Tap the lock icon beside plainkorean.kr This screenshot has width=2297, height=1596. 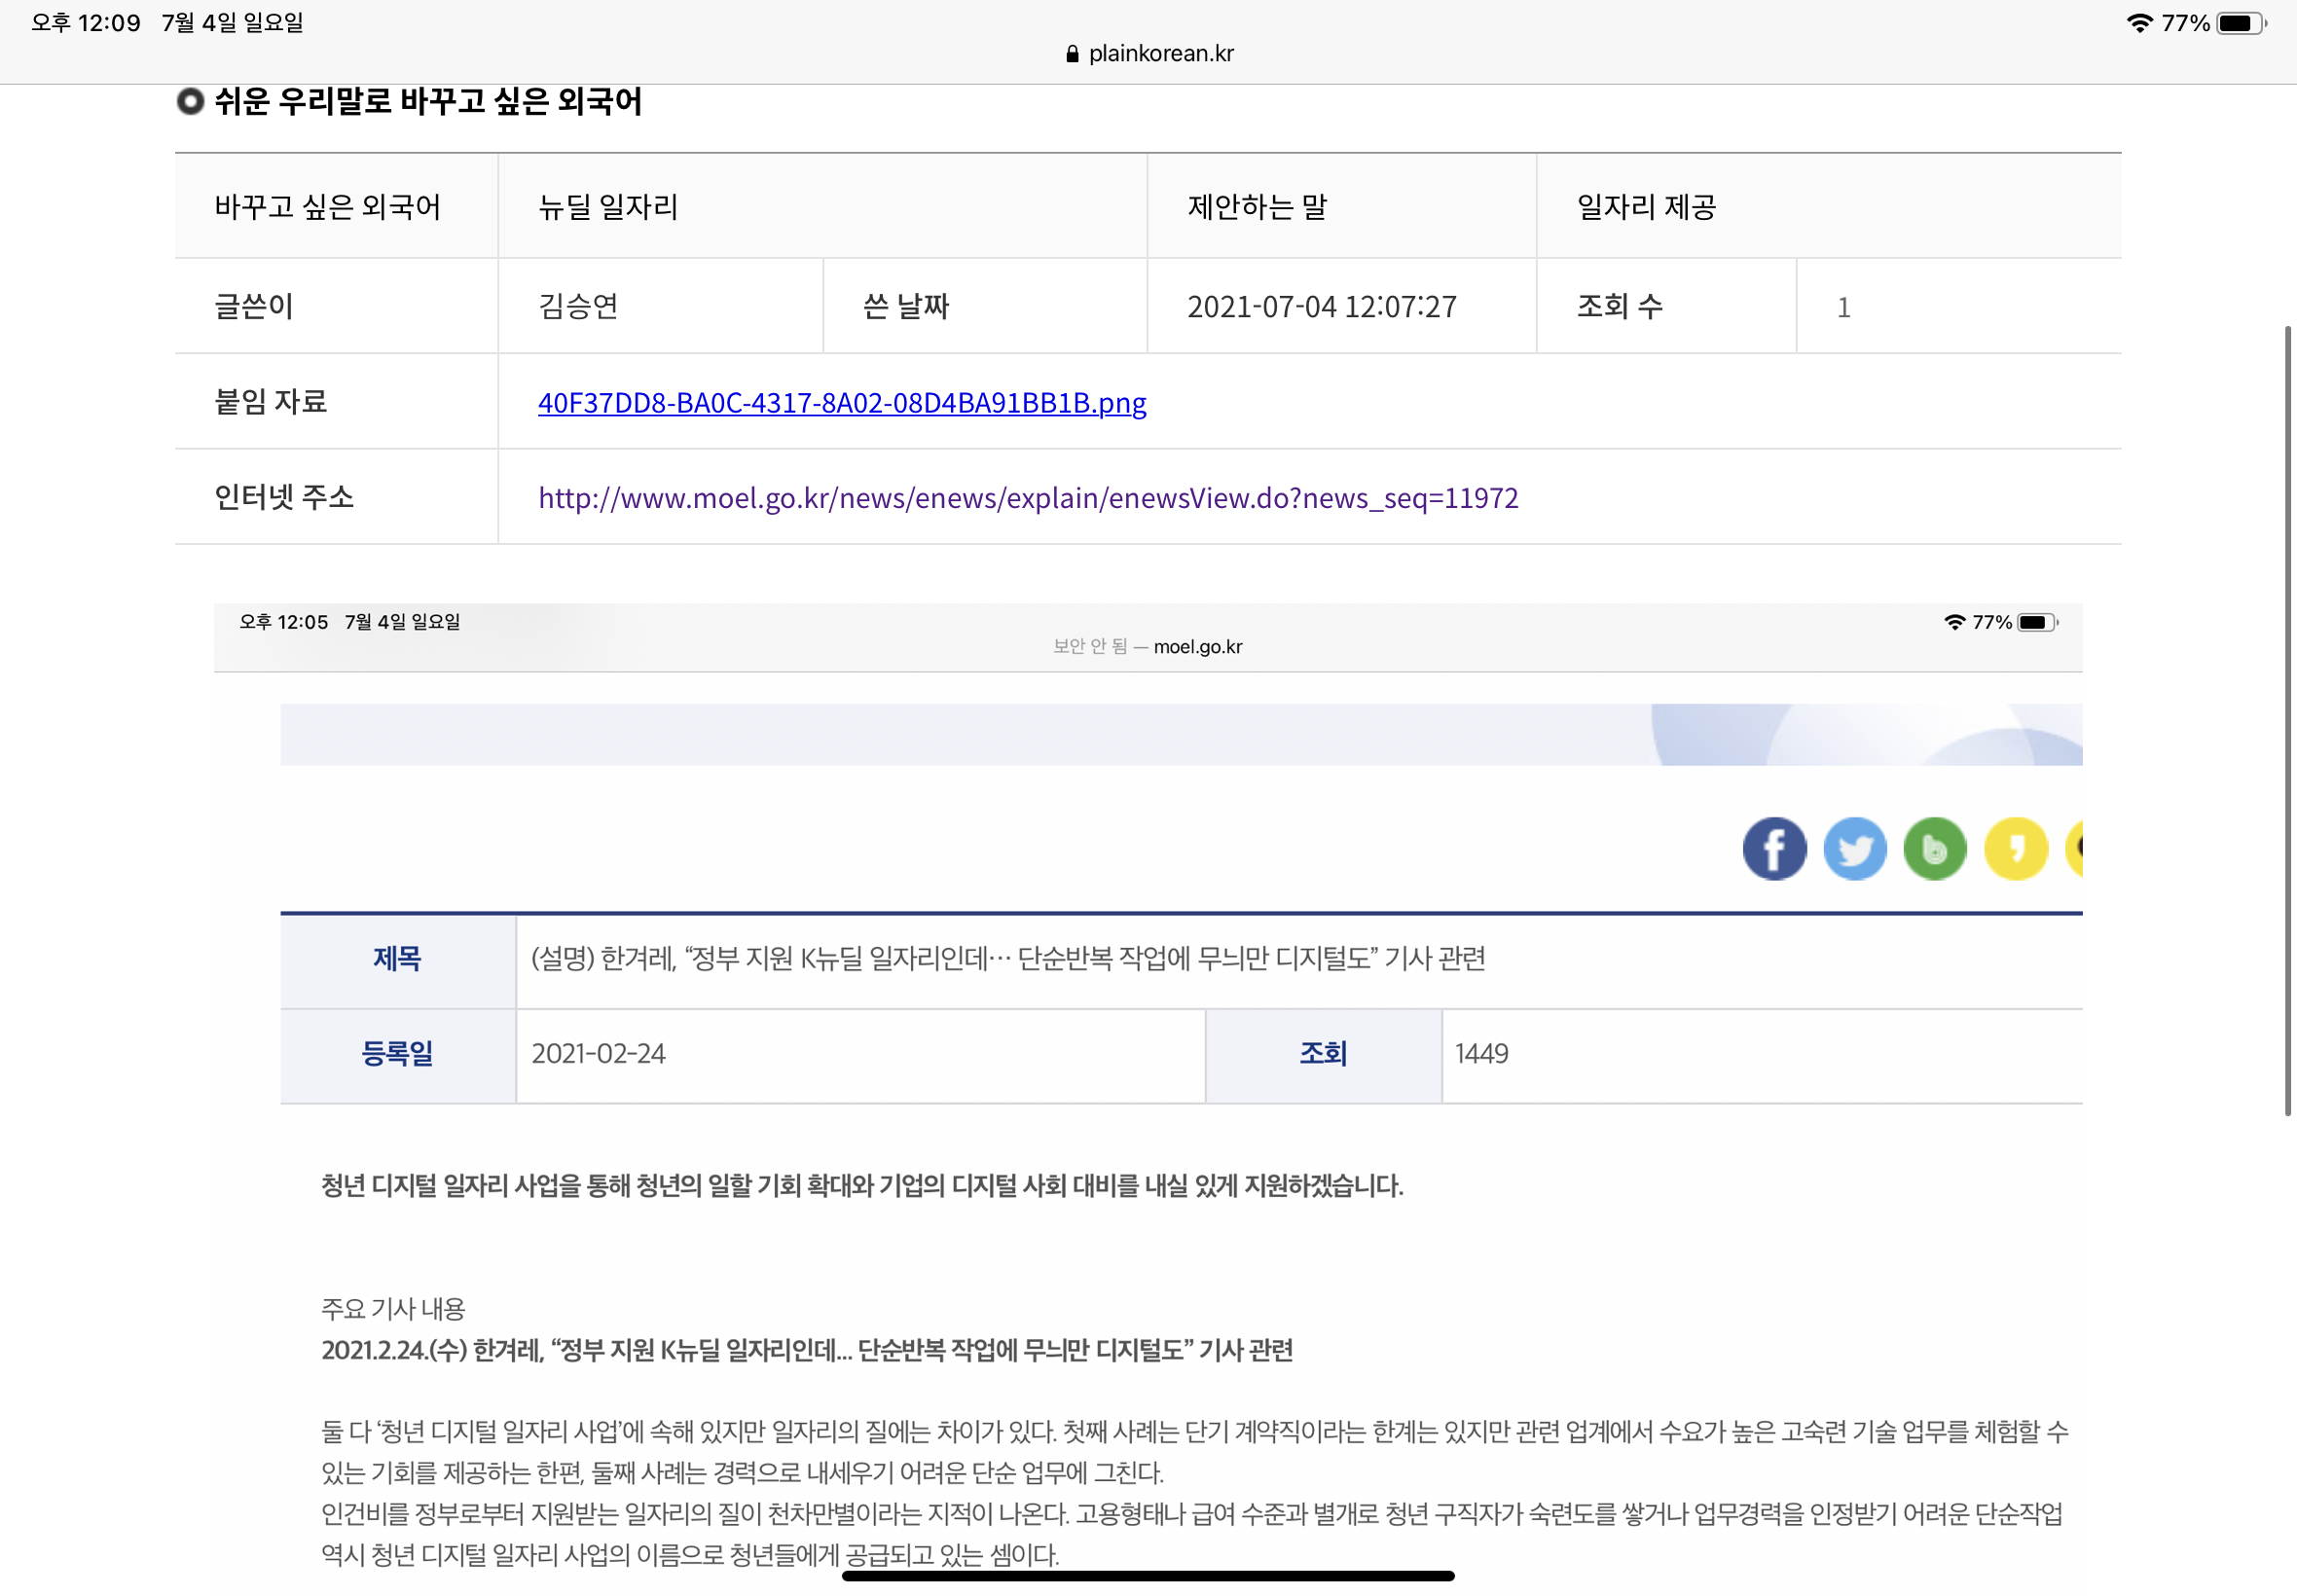(1072, 54)
